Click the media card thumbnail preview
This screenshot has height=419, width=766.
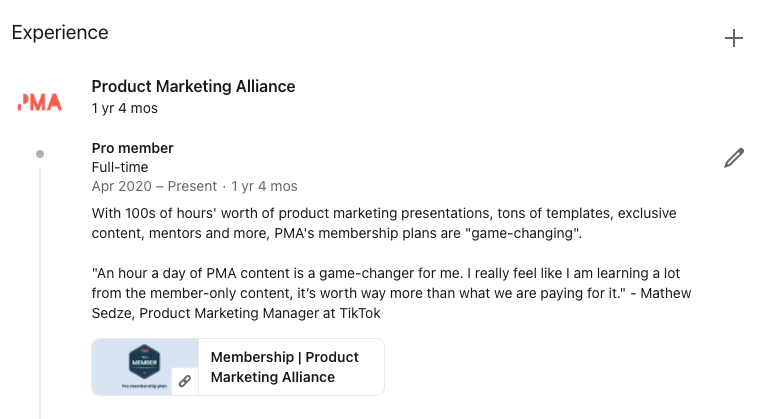pos(145,367)
